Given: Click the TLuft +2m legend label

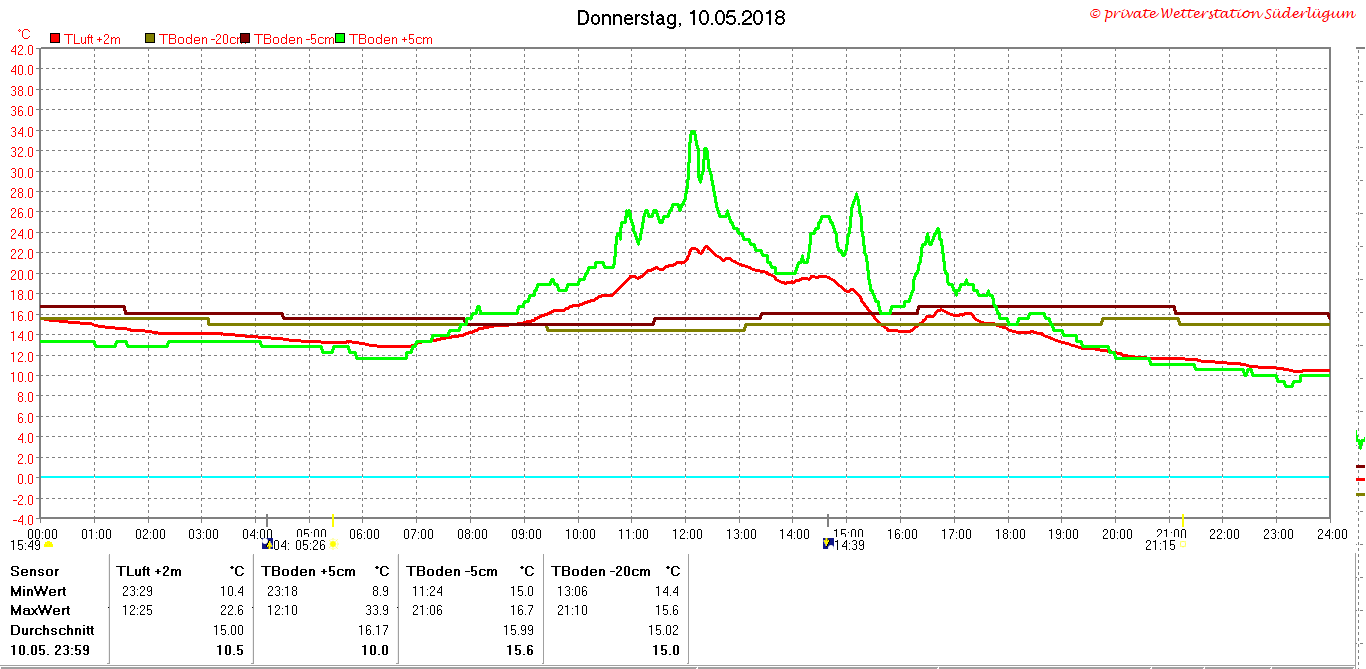Looking at the screenshot, I should coord(92,39).
